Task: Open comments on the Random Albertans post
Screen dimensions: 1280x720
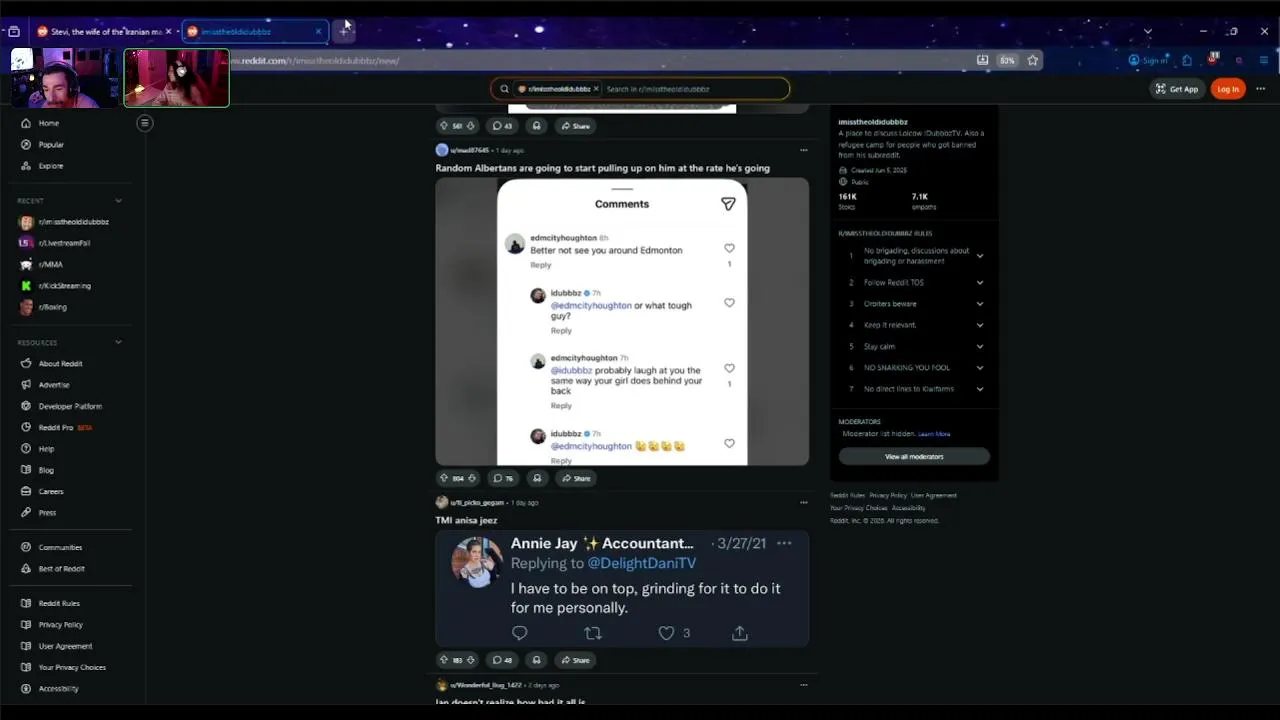Action: pos(503,478)
